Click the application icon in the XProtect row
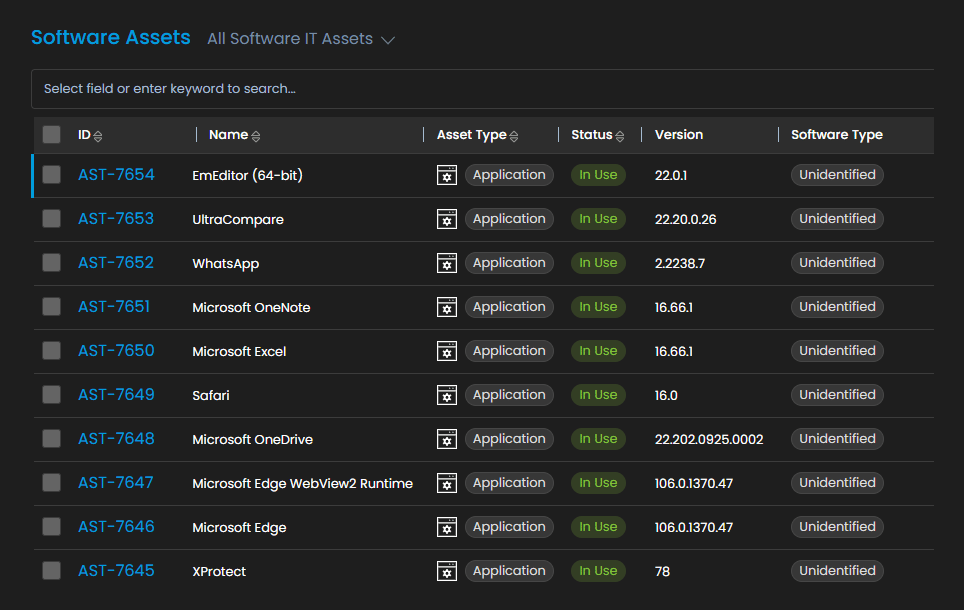The height and width of the screenshot is (610, 964). (x=447, y=571)
